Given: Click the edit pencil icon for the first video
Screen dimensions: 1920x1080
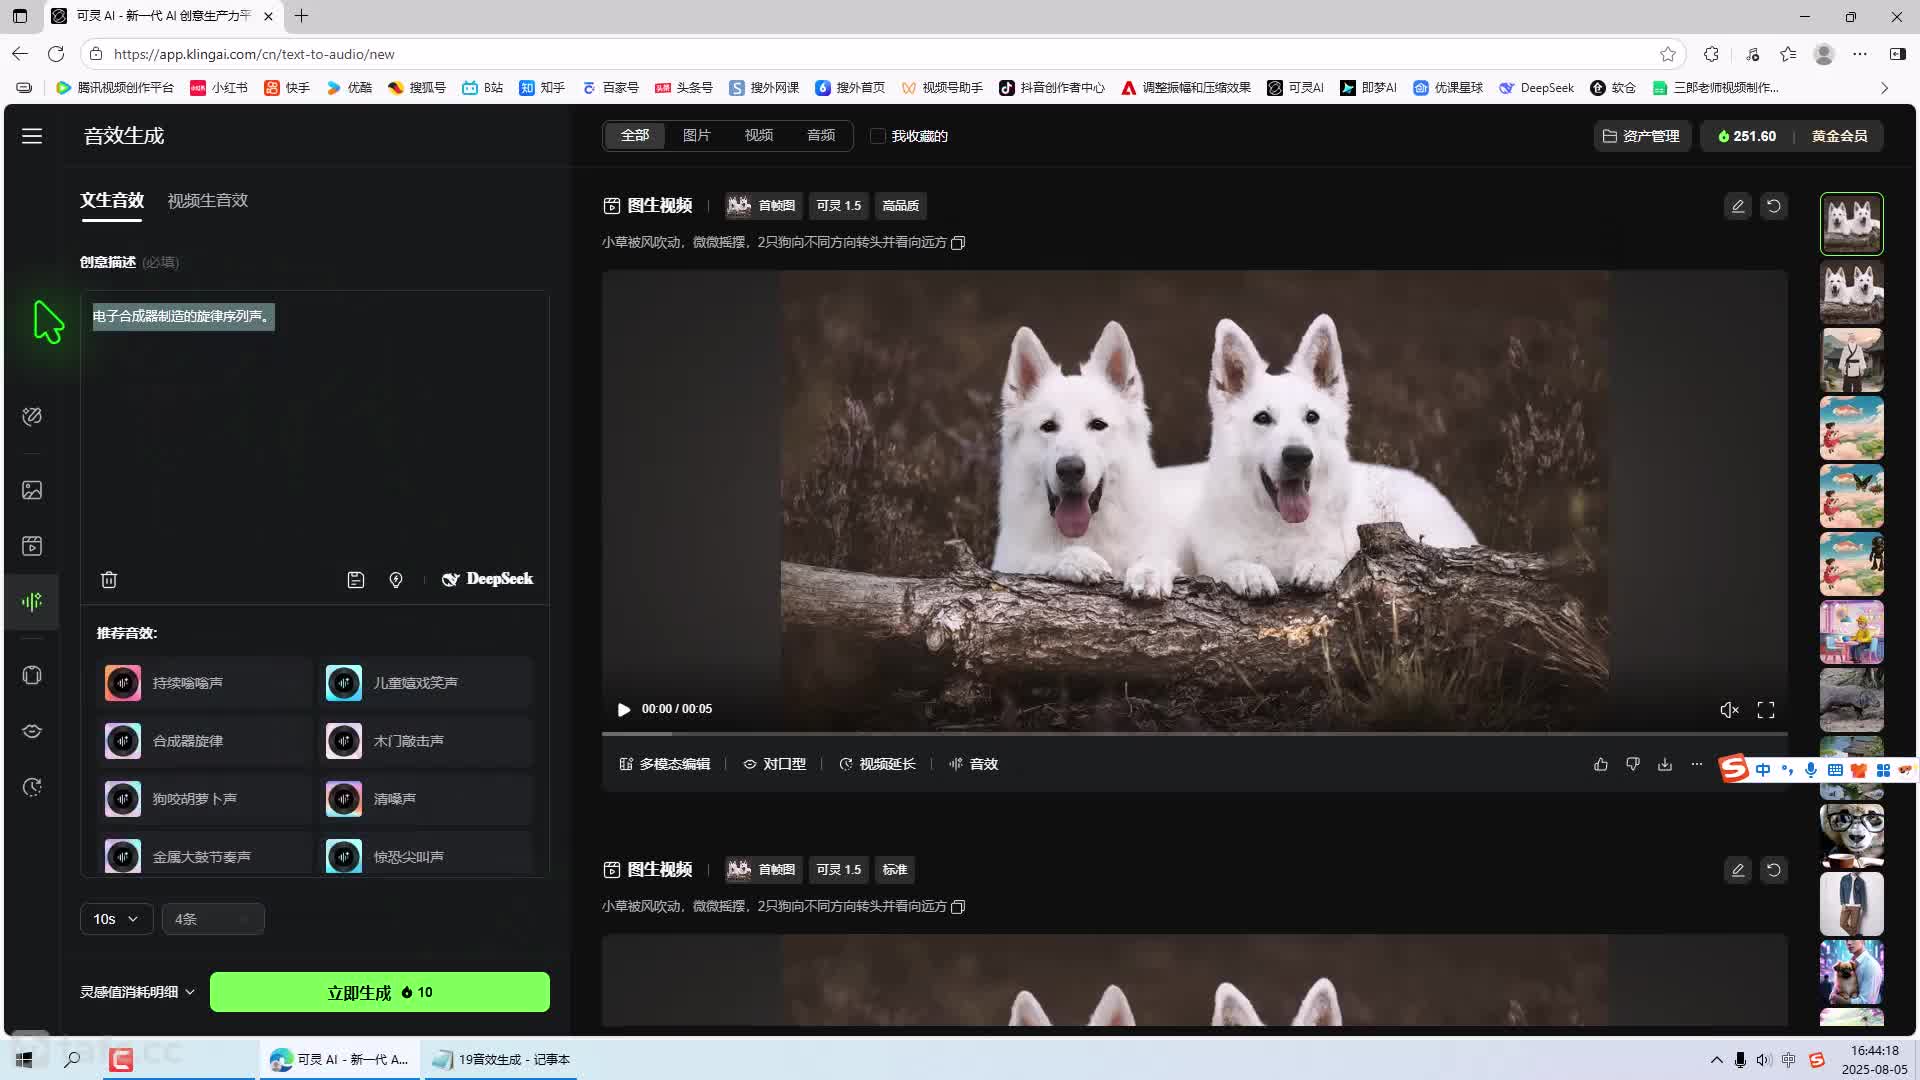Looking at the screenshot, I should click(1737, 206).
